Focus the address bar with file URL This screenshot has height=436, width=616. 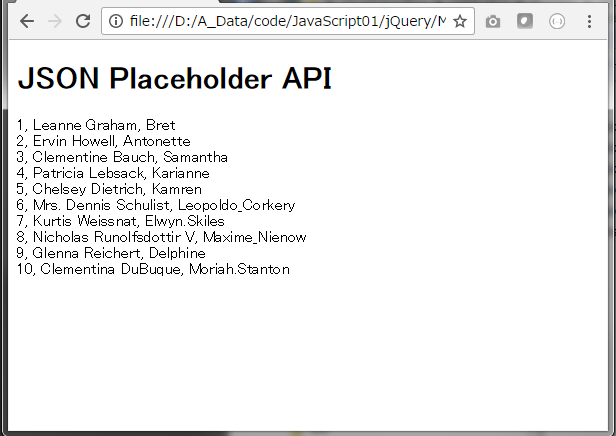click(288, 21)
